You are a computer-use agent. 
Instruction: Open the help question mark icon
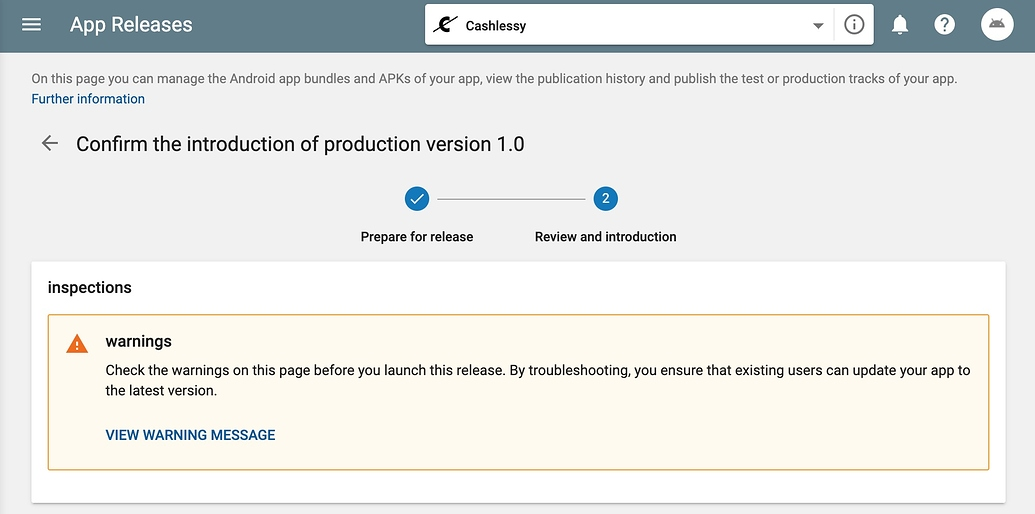[945, 25]
